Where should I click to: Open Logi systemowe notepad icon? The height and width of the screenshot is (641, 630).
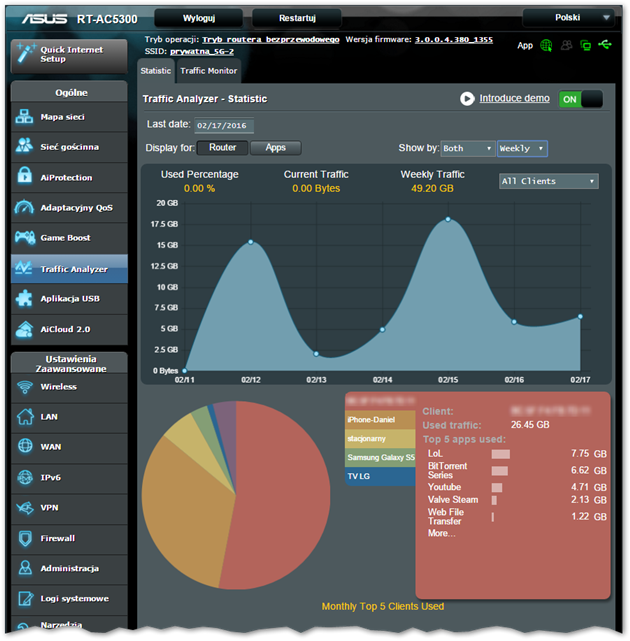tap(25, 598)
